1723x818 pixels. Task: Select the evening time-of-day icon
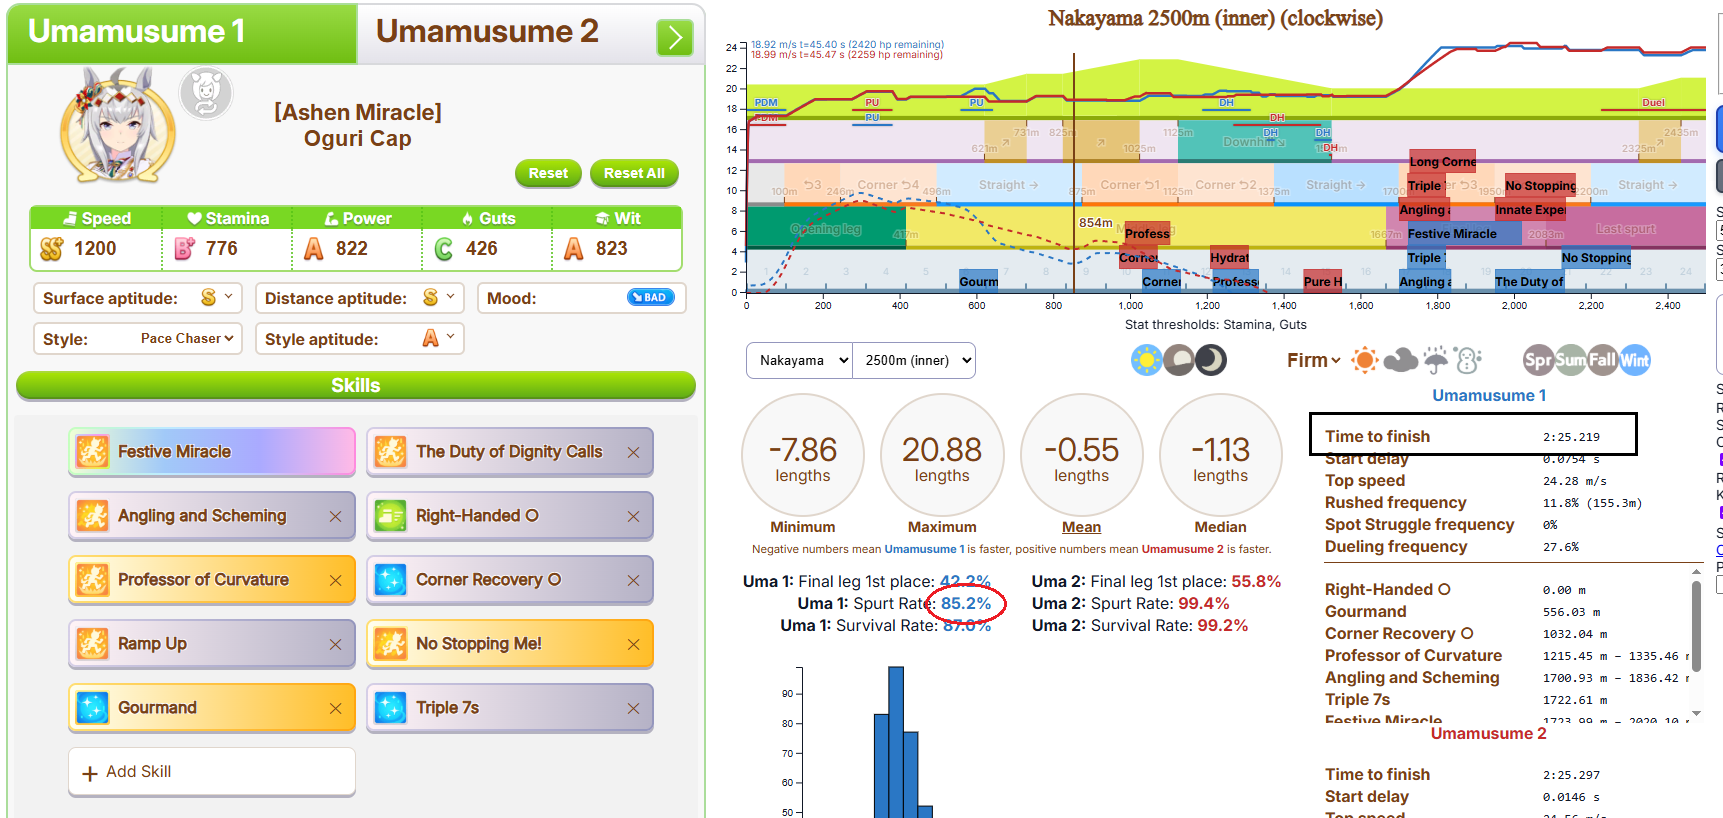click(x=1179, y=360)
